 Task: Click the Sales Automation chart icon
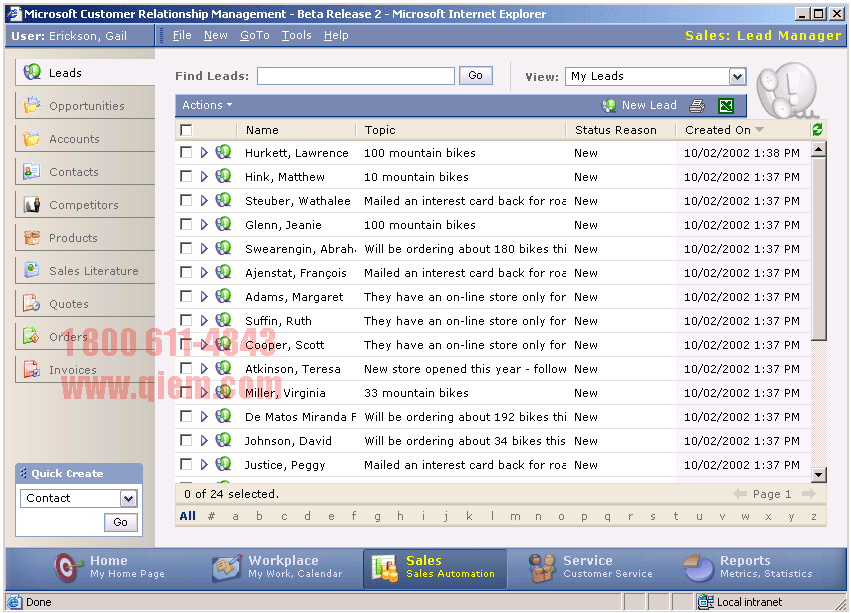point(384,568)
